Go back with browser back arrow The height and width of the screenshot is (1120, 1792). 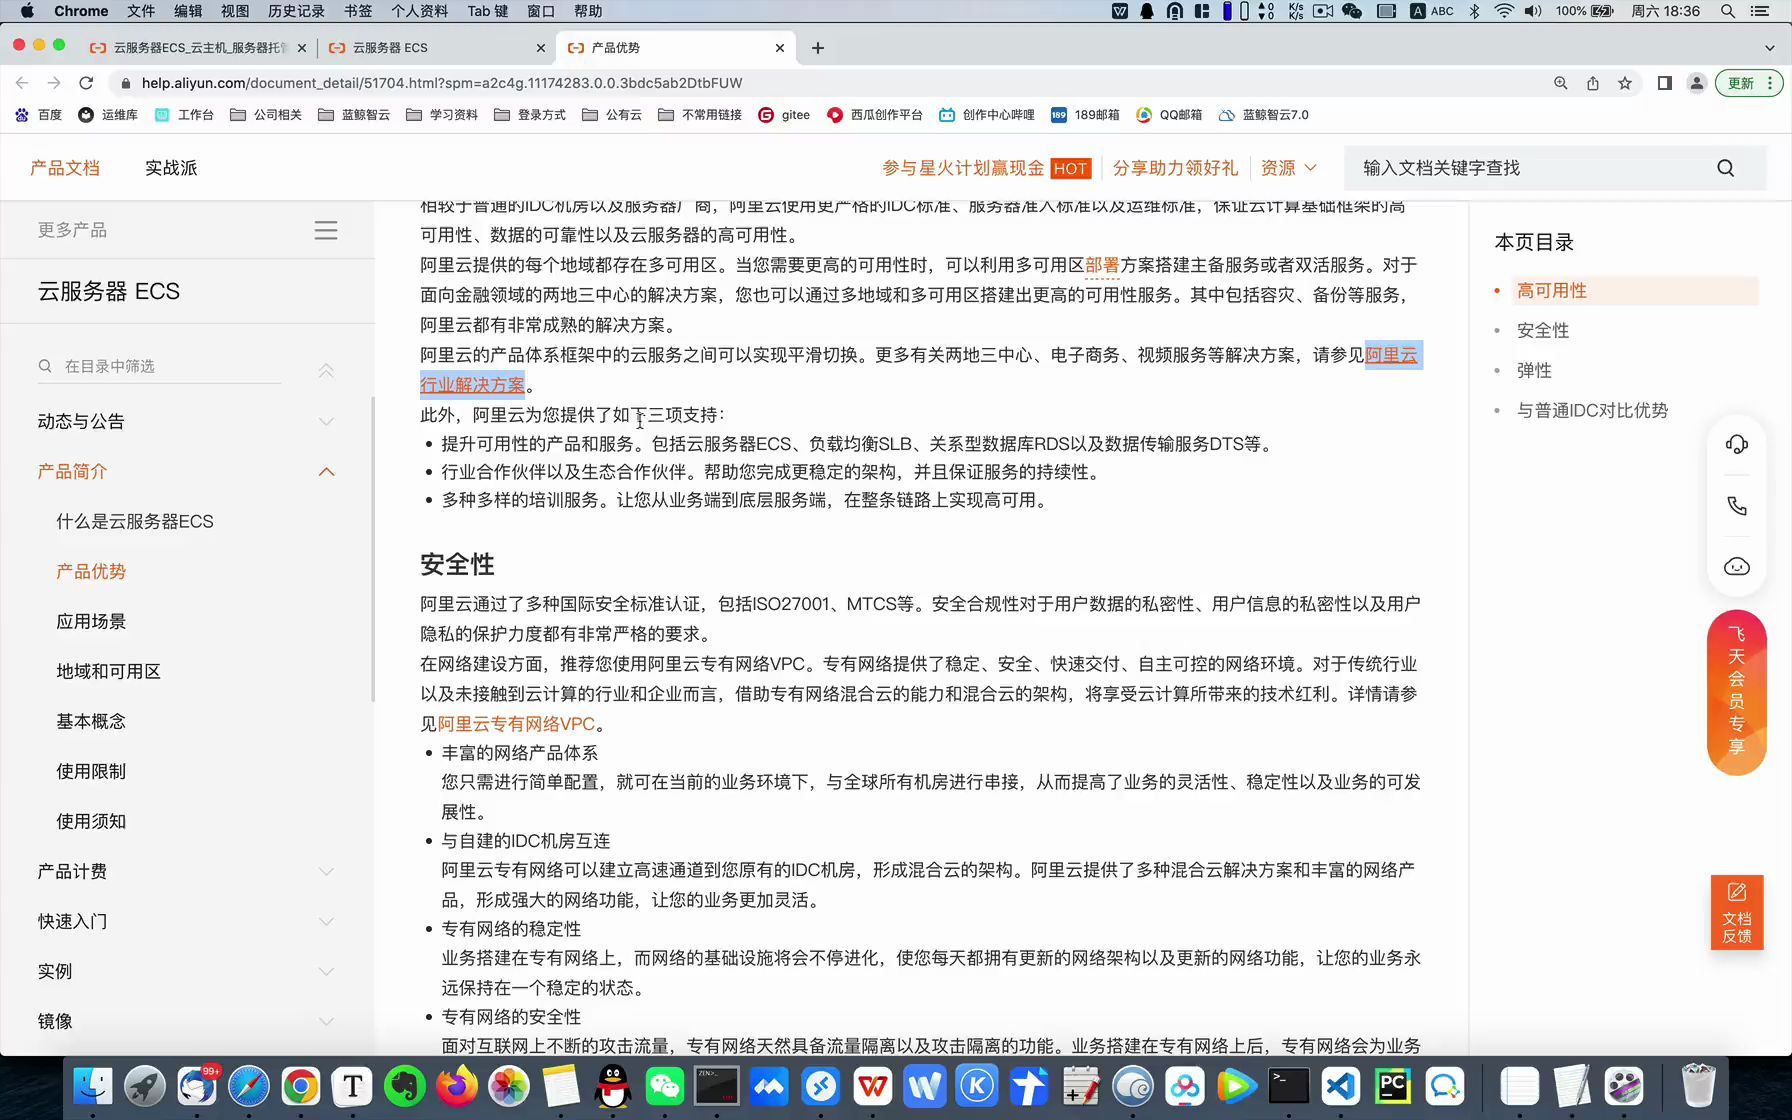(x=22, y=83)
